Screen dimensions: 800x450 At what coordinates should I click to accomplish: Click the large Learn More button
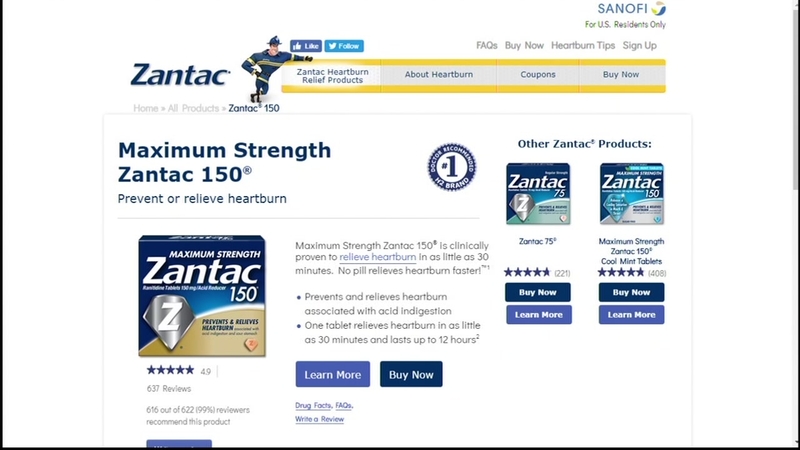[x=333, y=374]
